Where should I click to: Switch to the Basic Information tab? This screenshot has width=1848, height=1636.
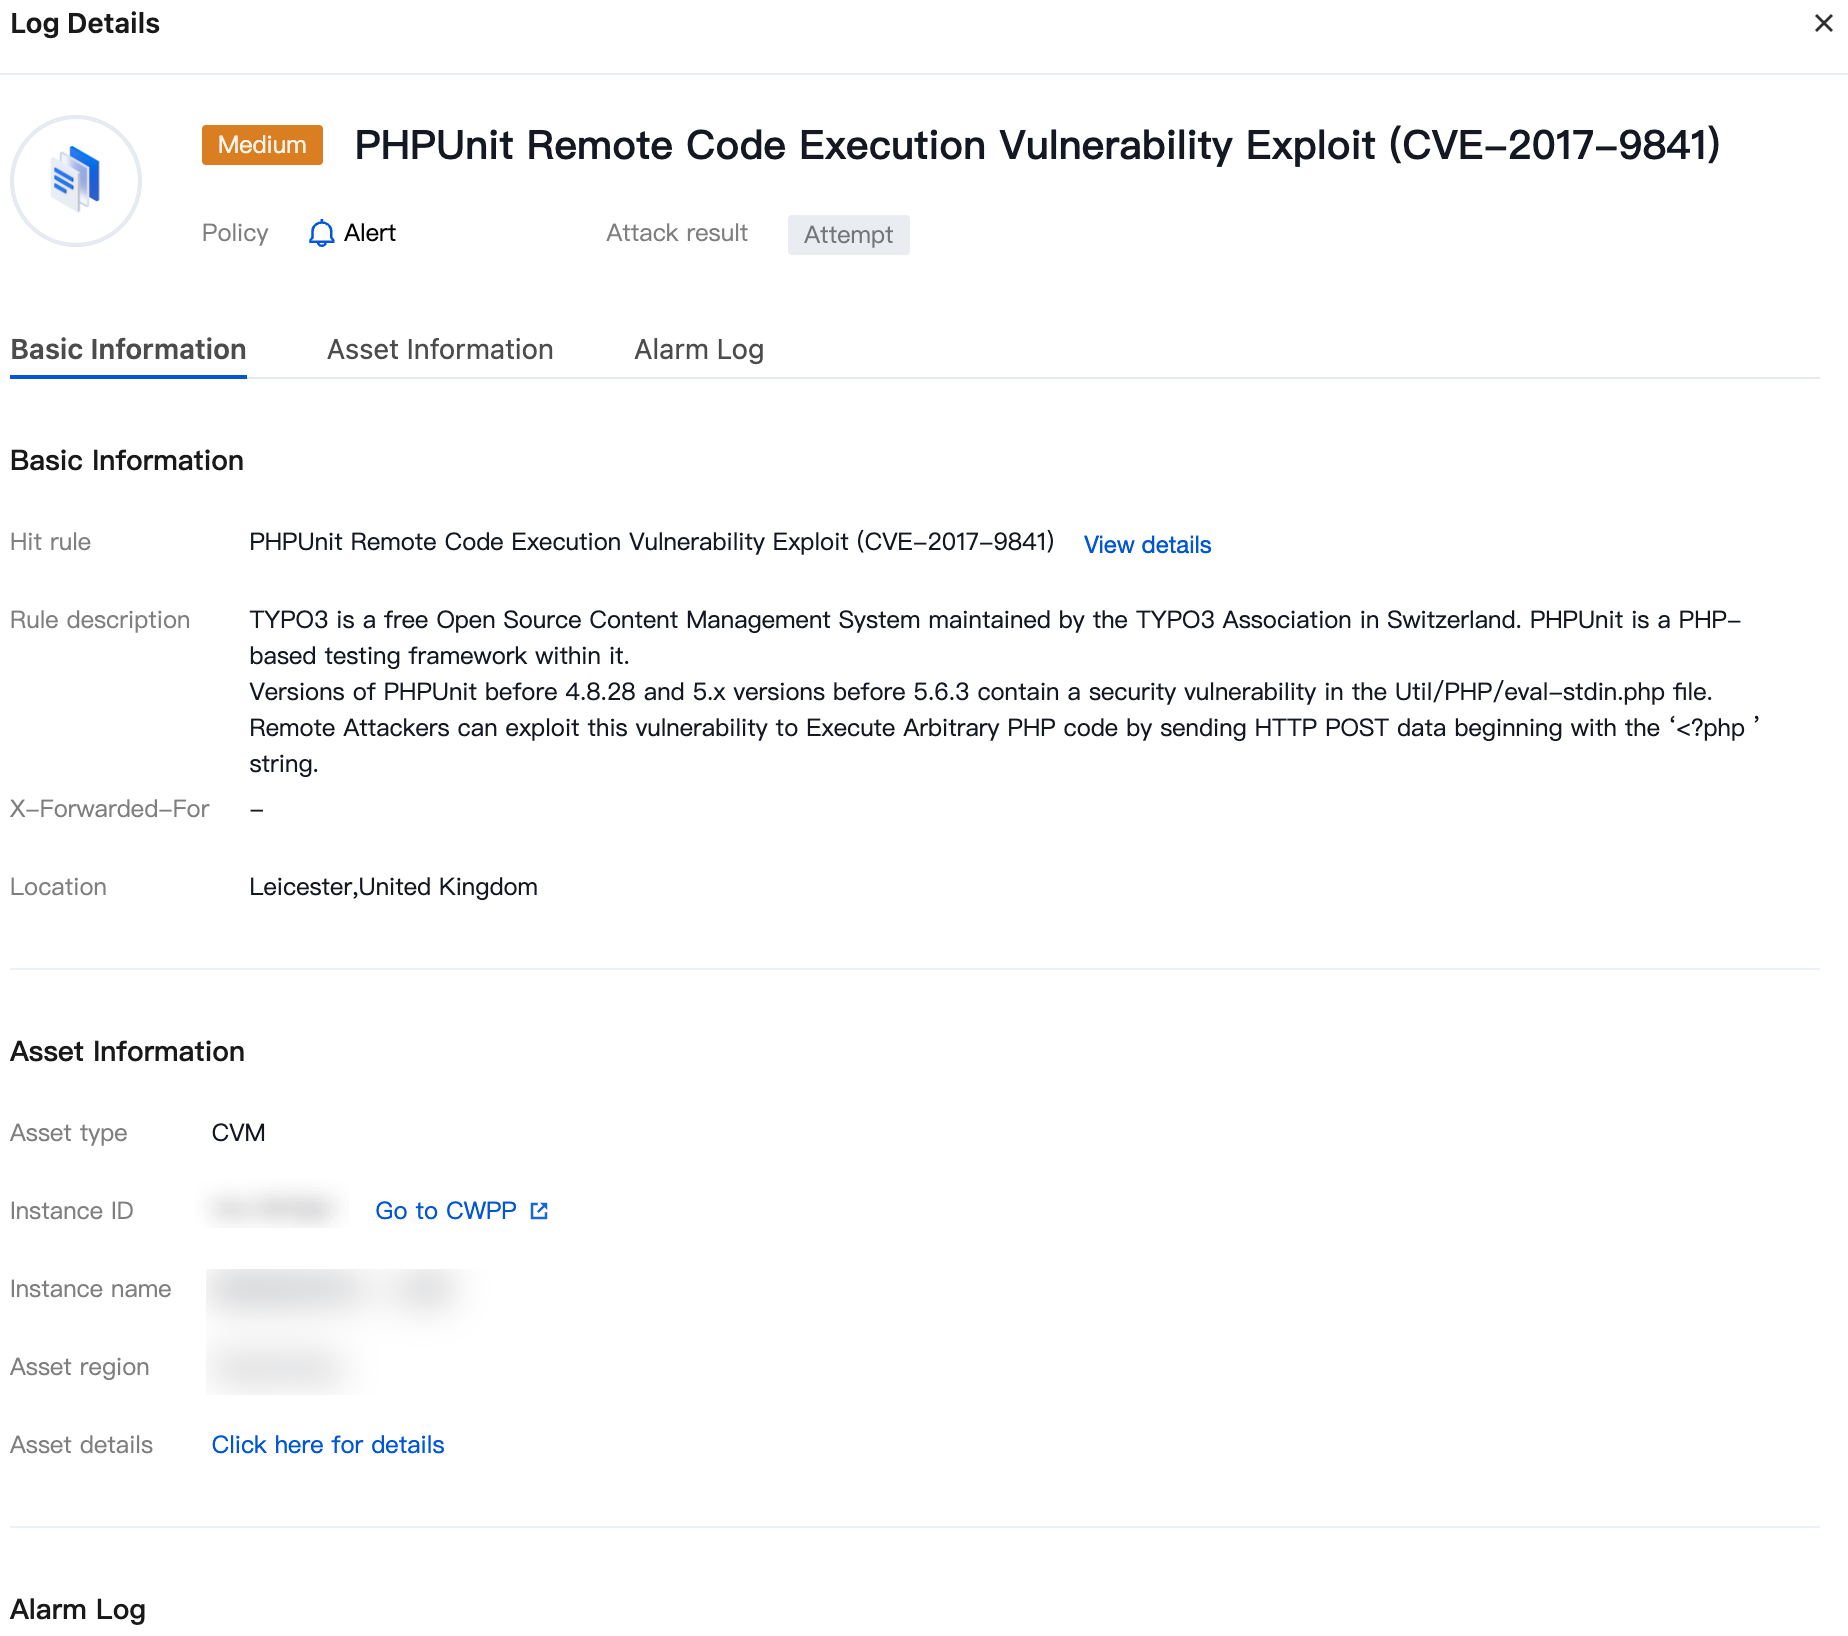tap(128, 349)
